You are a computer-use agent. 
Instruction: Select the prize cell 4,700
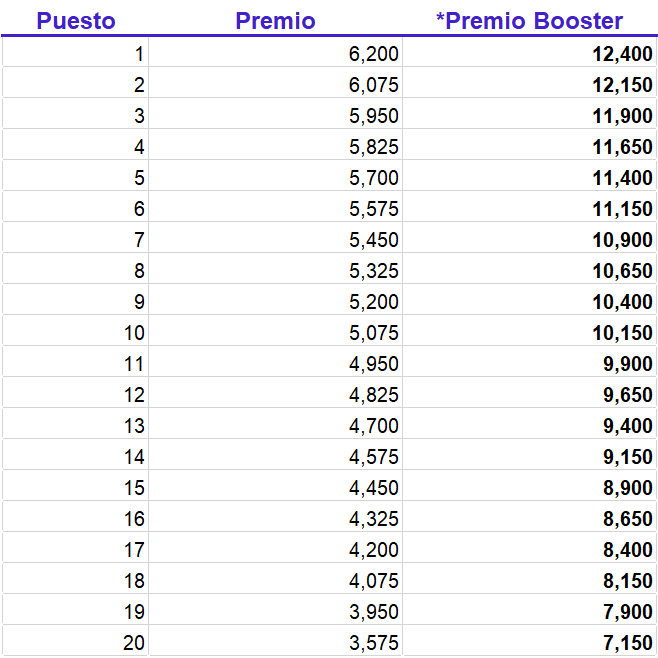click(x=275, y=424)
